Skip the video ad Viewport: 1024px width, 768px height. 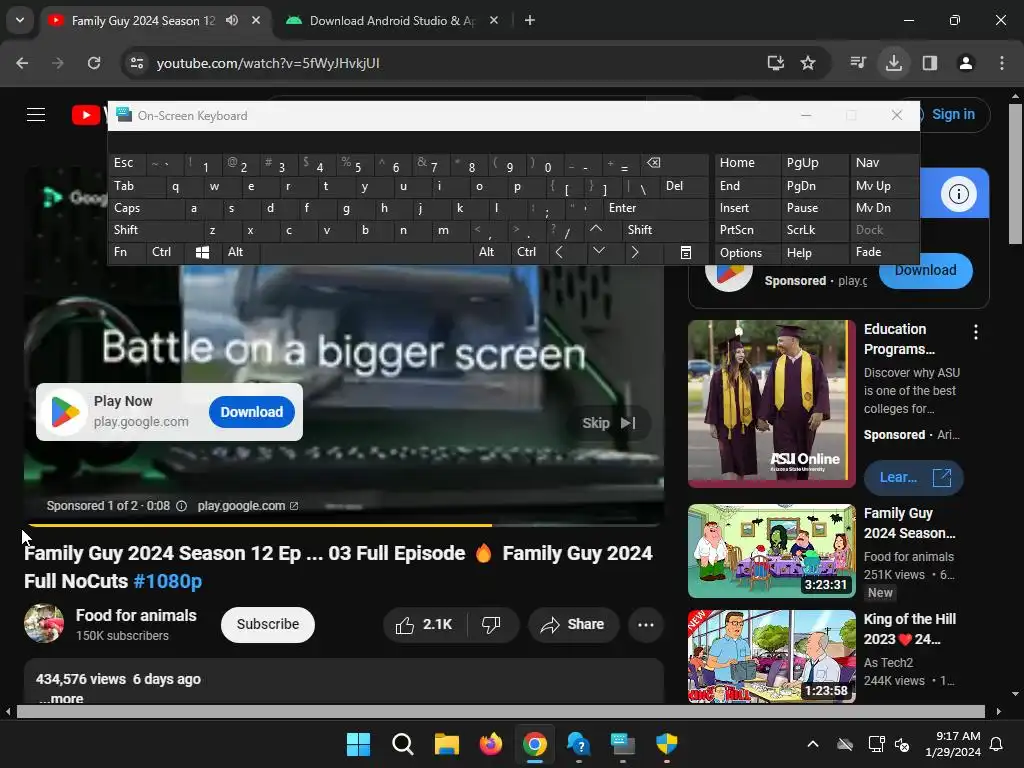pyautogui.click(x=608, y=423)
